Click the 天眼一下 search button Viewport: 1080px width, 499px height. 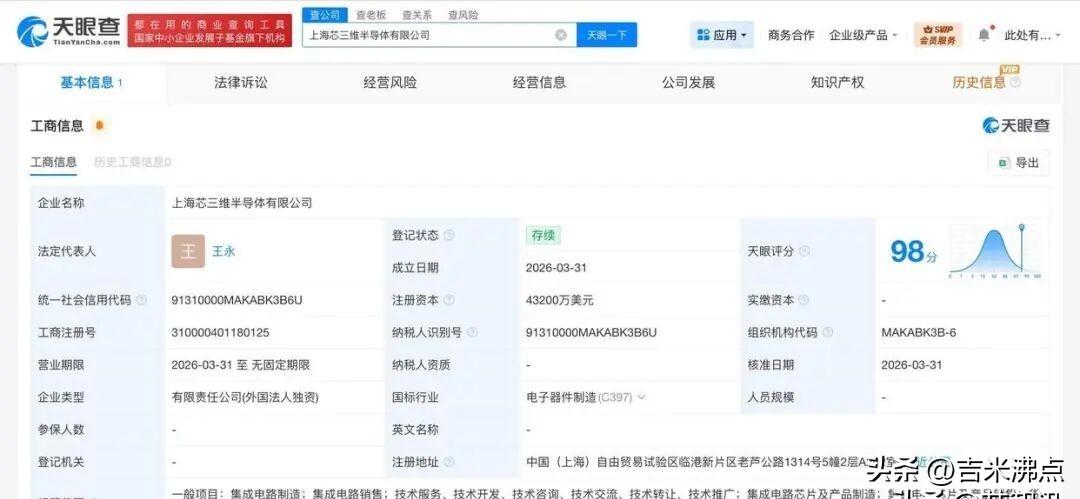coord(607,35)
